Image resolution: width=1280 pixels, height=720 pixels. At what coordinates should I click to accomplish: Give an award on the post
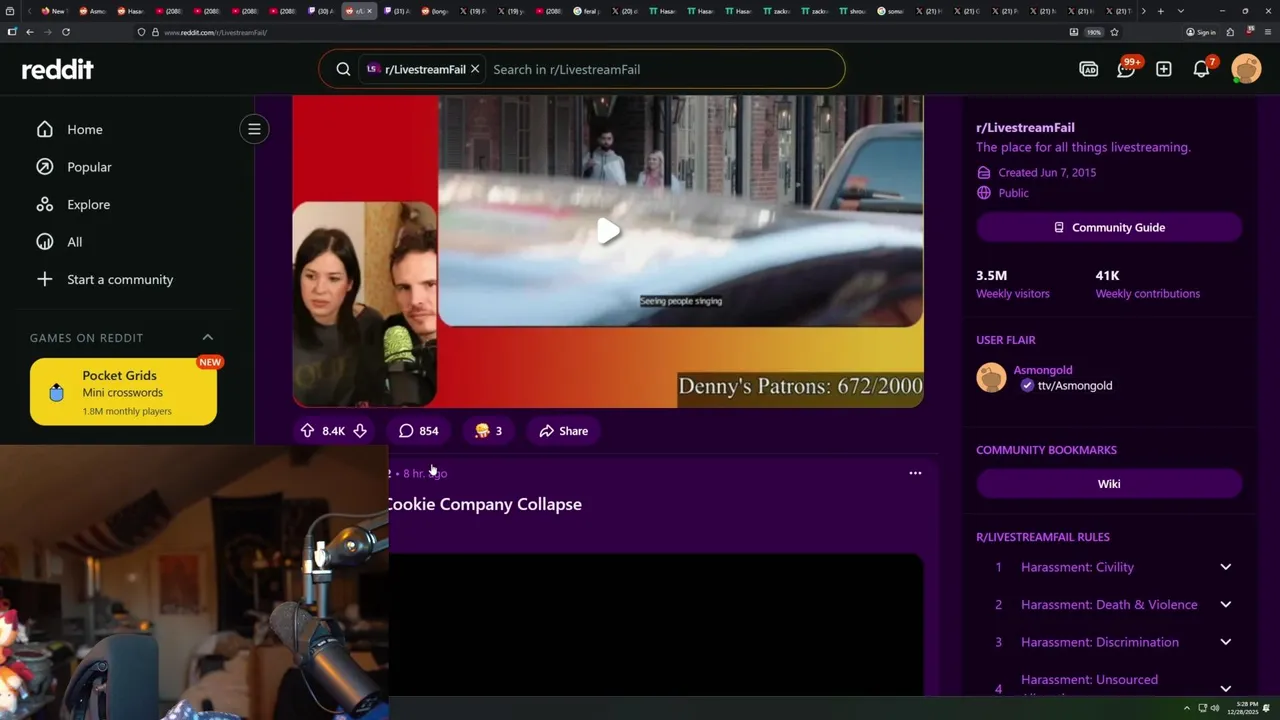[x=488, y=431]
